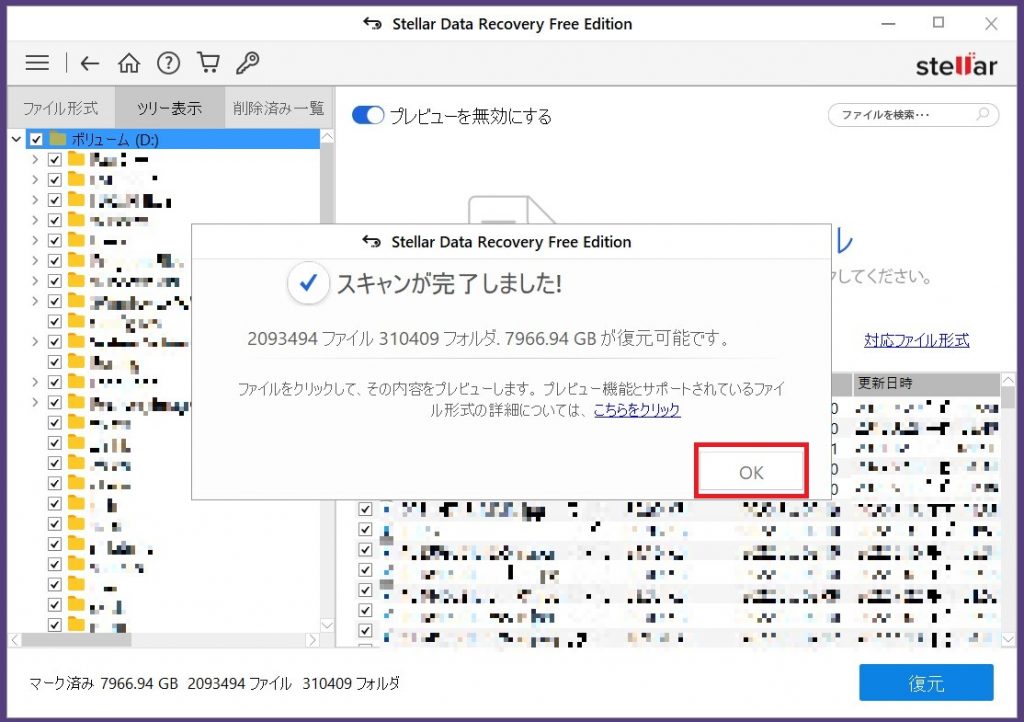Click tree panel scroll down arrow
This screenshot has height=722, width=1024.
[x=327, y=625]
